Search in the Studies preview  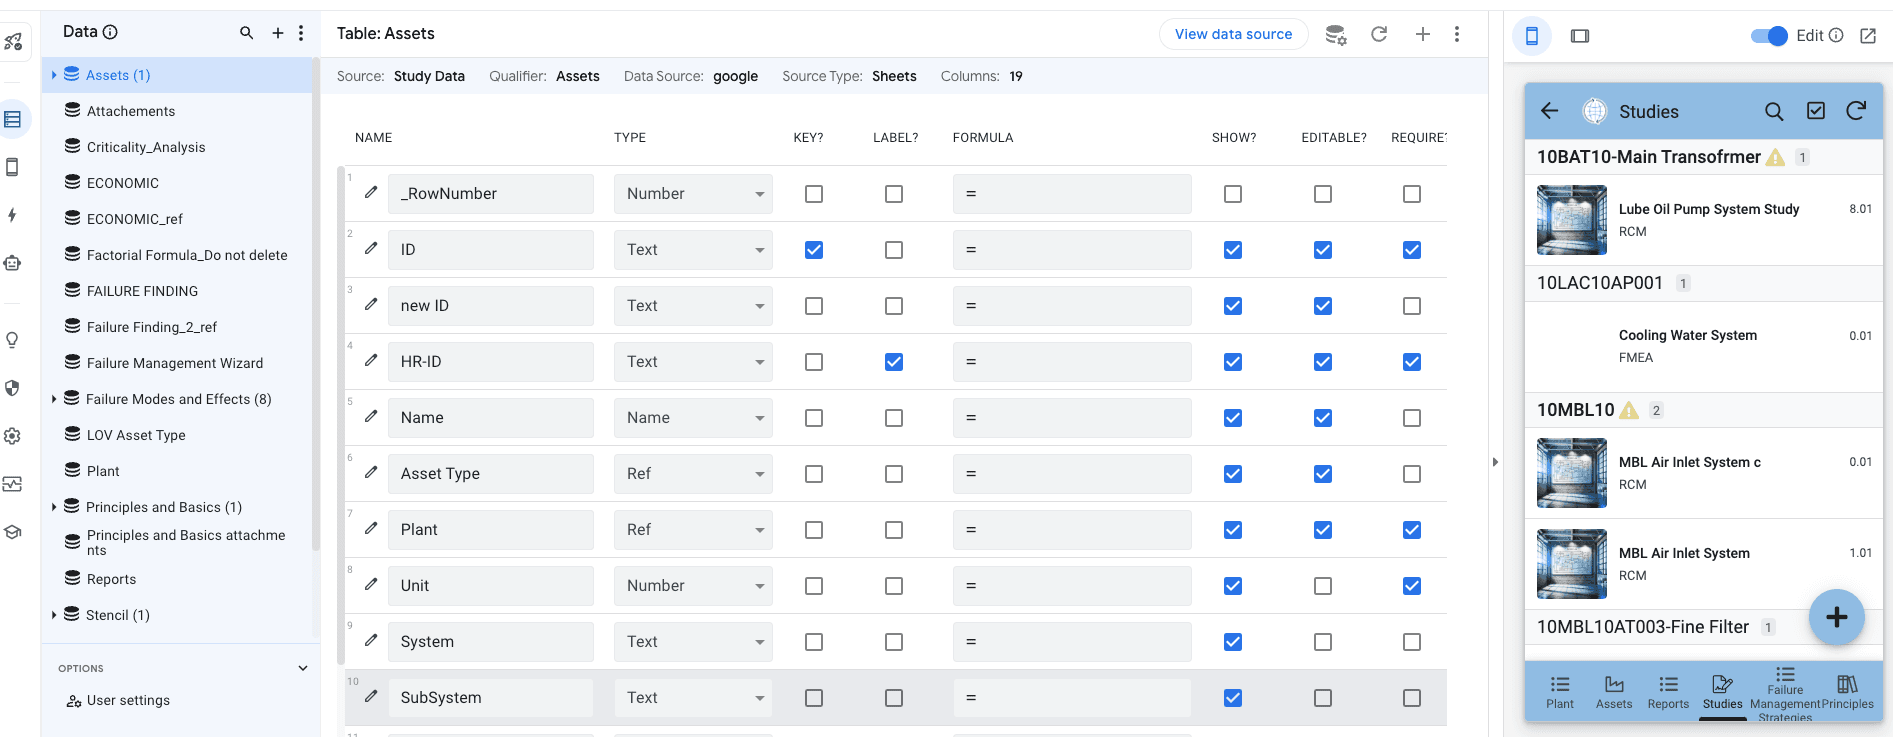click(1774, 111)
